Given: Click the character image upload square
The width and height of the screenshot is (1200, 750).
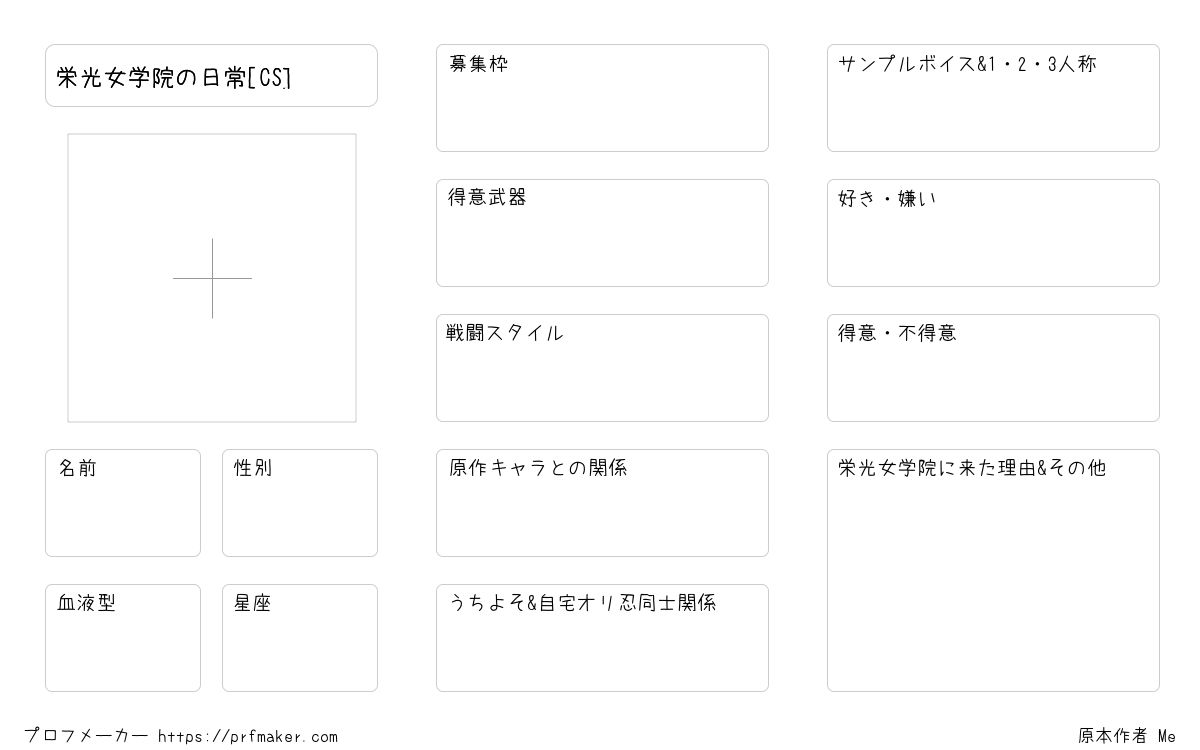Looking at the screenshot, I should click(212, 278).
